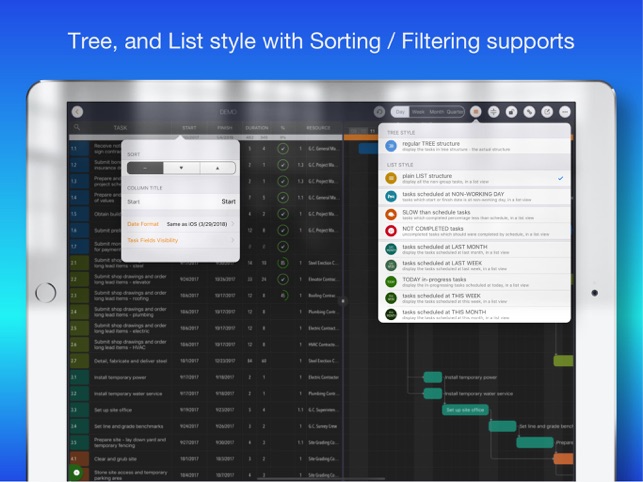This screenshot has width=643, height=482.
Task: Toggle completion check for task 2.2
Action: coord(283,279)
